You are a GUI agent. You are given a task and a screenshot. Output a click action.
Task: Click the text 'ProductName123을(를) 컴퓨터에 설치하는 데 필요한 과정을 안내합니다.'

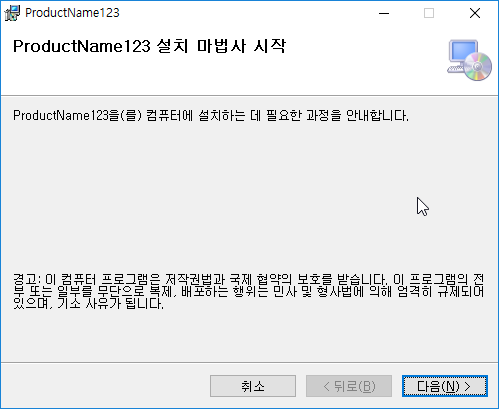coord(211,115)
